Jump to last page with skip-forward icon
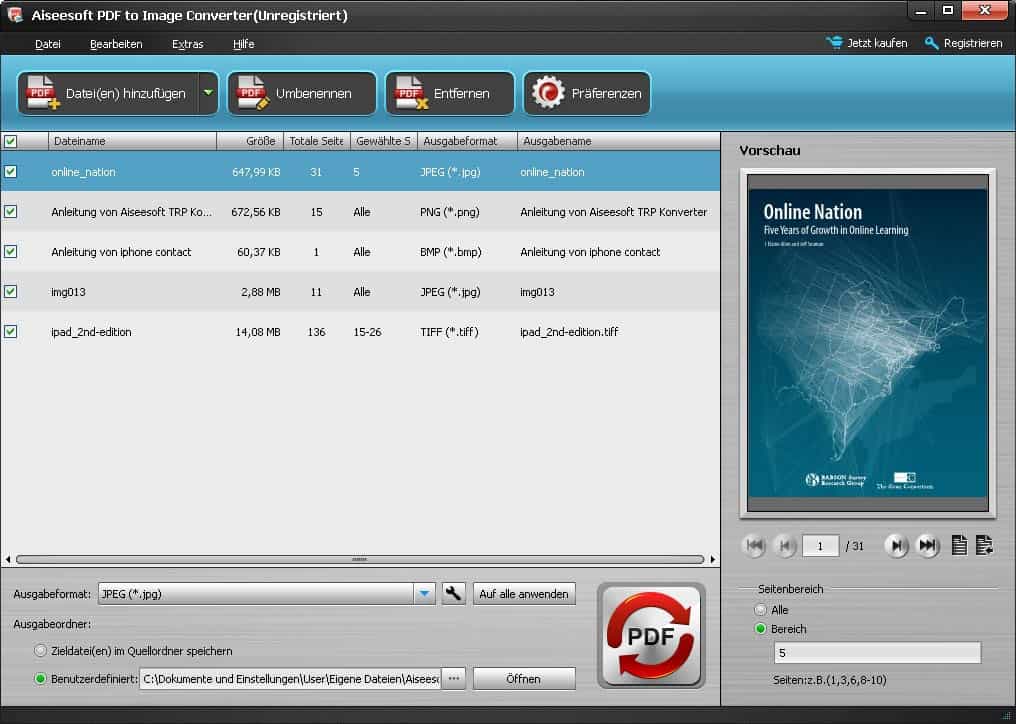Viewport: 1016px width, 724px height. pos(928,546)
